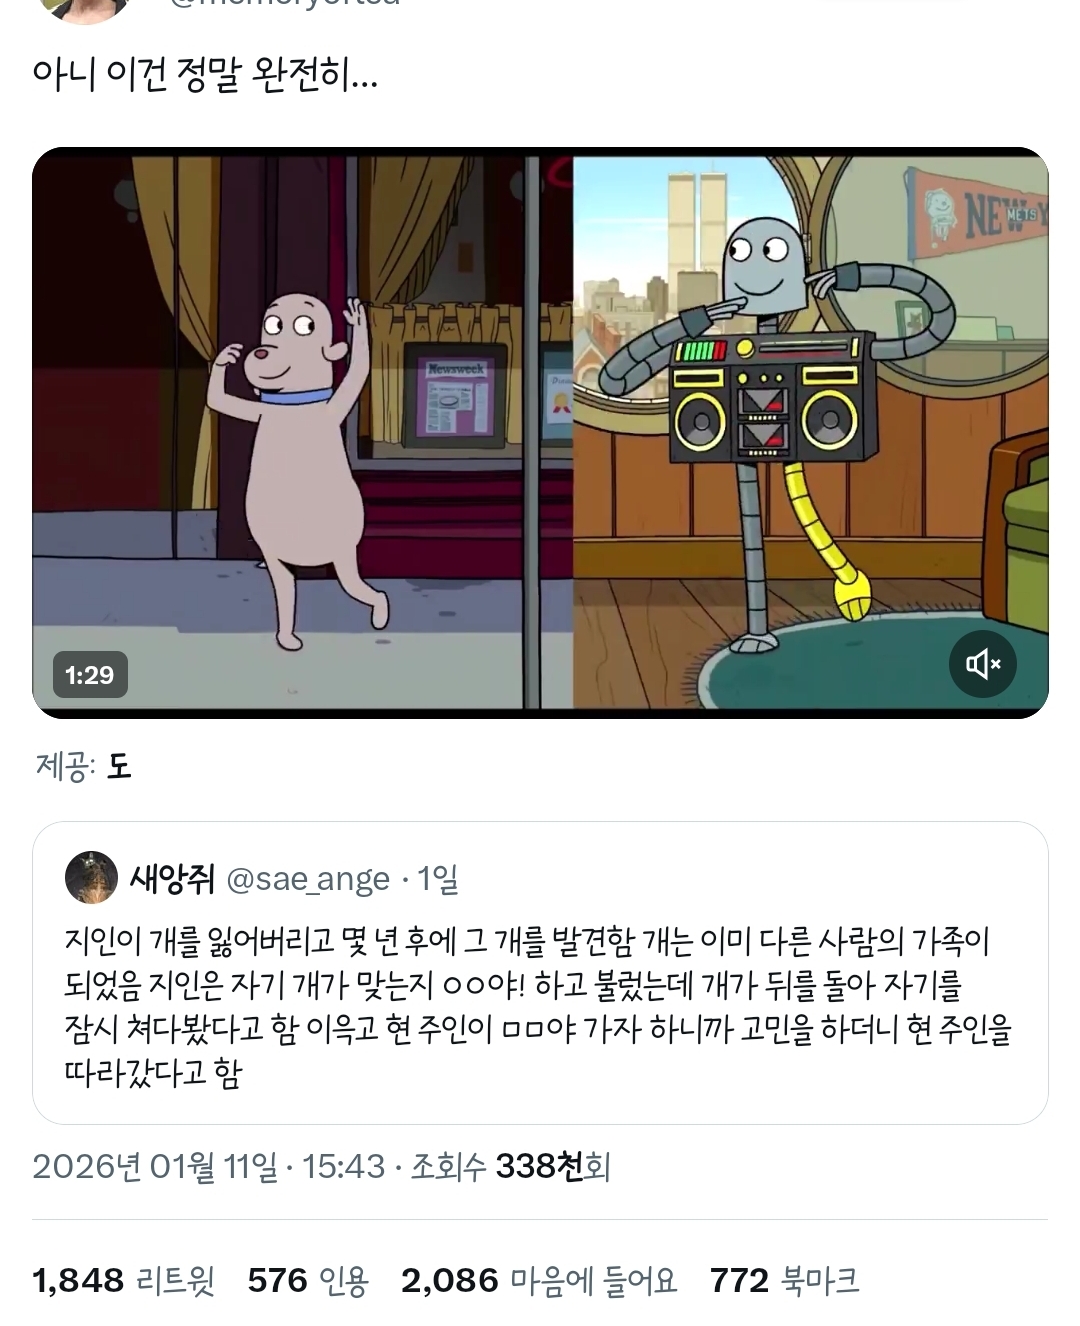Viewport: 1080px width, 1326px height.
Task: View the 2,086 마음에 들어요 likes list
Action: pyautogui.click(x=539, y=1280)
